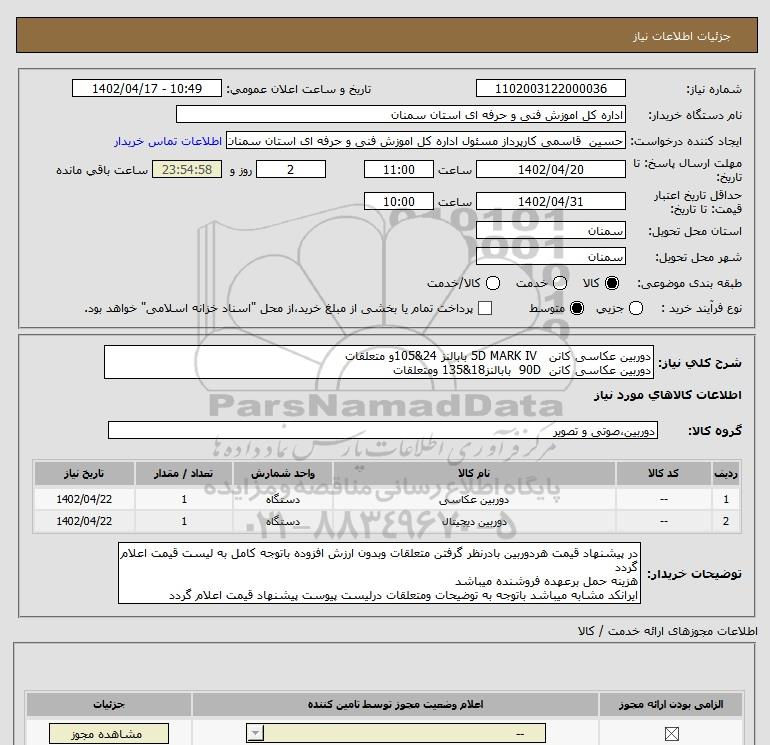770x745 pixels.
Task: Click price validity date 1402/04/31
Action: [x=550, y=201]
